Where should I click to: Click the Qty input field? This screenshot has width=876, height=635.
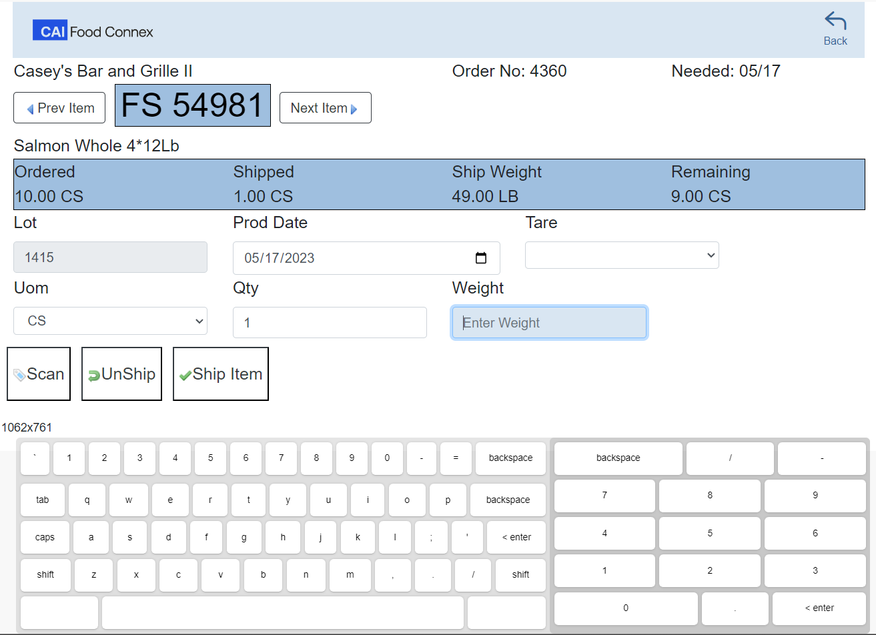point(329,323)
